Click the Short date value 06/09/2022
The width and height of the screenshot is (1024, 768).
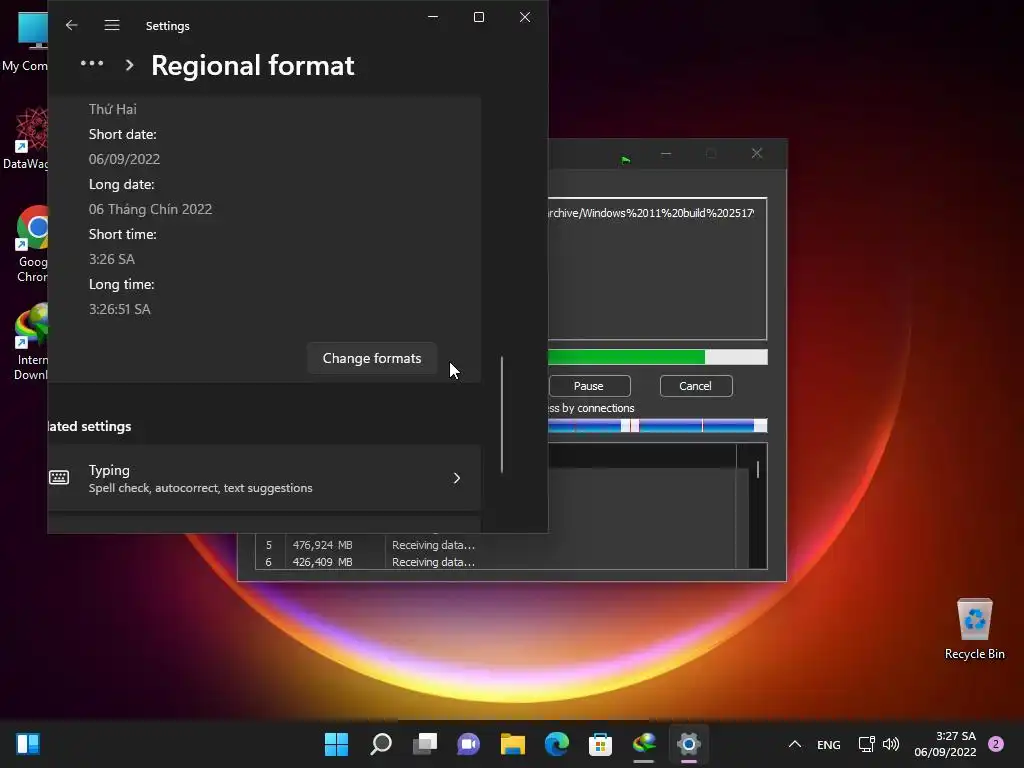point(124,159)
